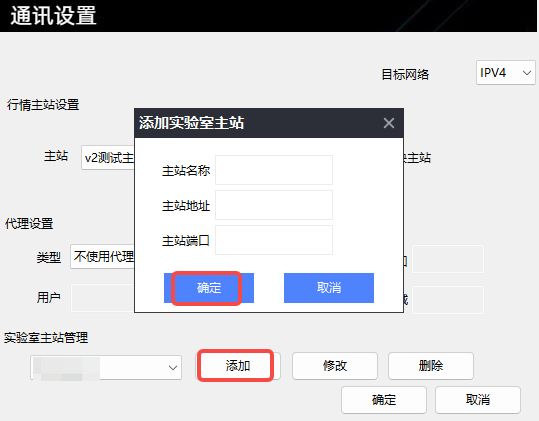Confirm with the blue 确定 button
Image resolution: width=539 pixels, height=421 pixels.
[x=209, y=288]
